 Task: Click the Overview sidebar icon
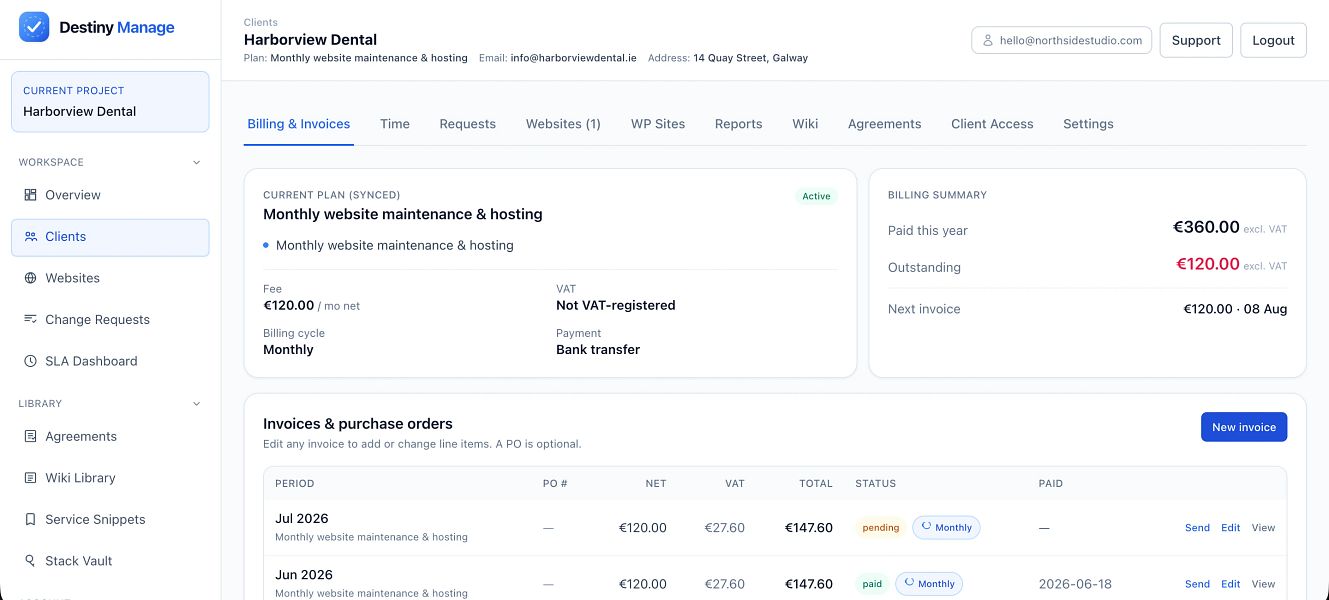click(30, 195)
